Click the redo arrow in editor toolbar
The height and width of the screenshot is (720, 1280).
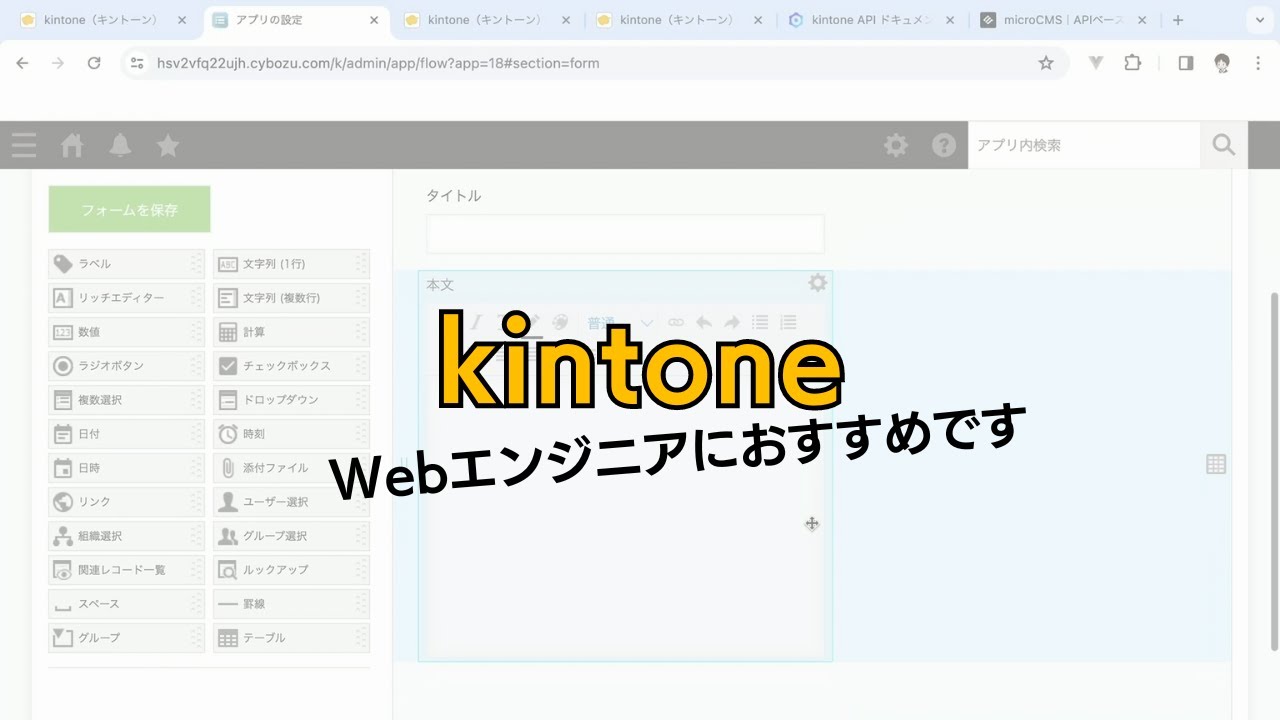click(x=732, y=322)
